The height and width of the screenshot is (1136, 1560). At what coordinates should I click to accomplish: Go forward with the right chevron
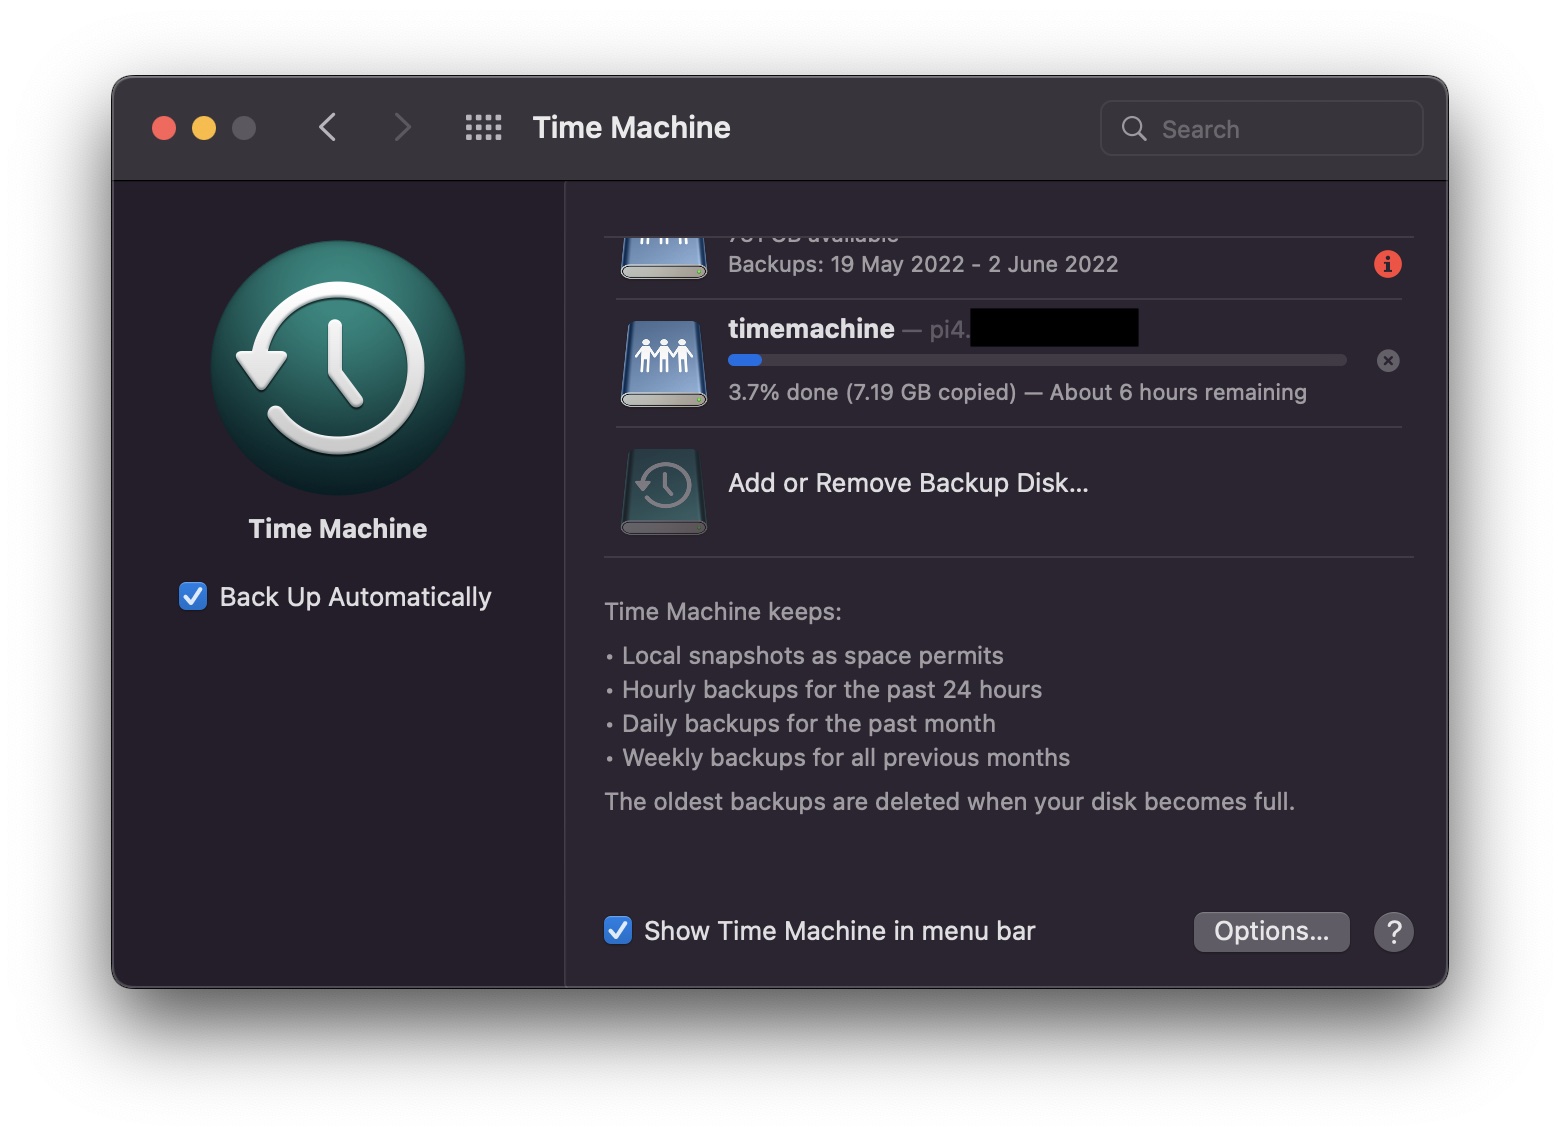tap(402, 127)
